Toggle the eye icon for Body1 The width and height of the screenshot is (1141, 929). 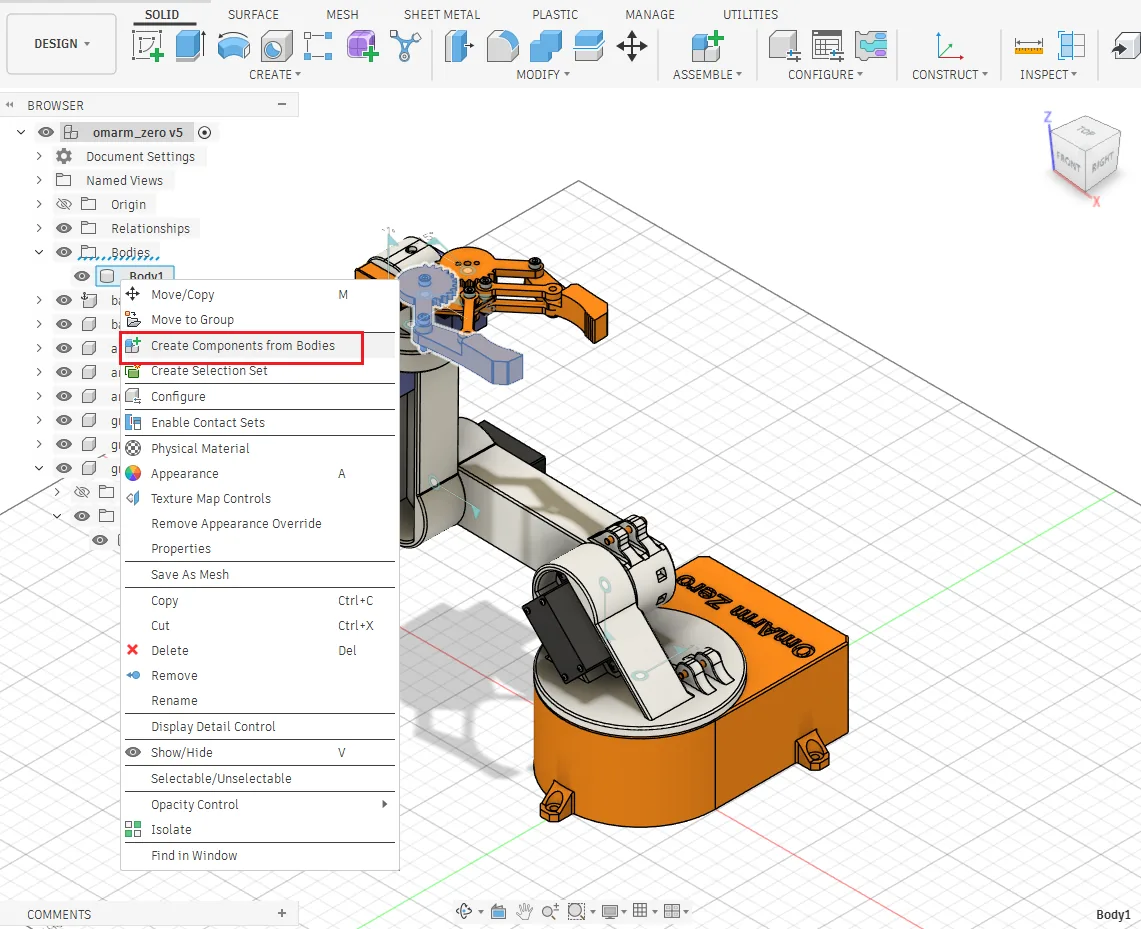82,276
